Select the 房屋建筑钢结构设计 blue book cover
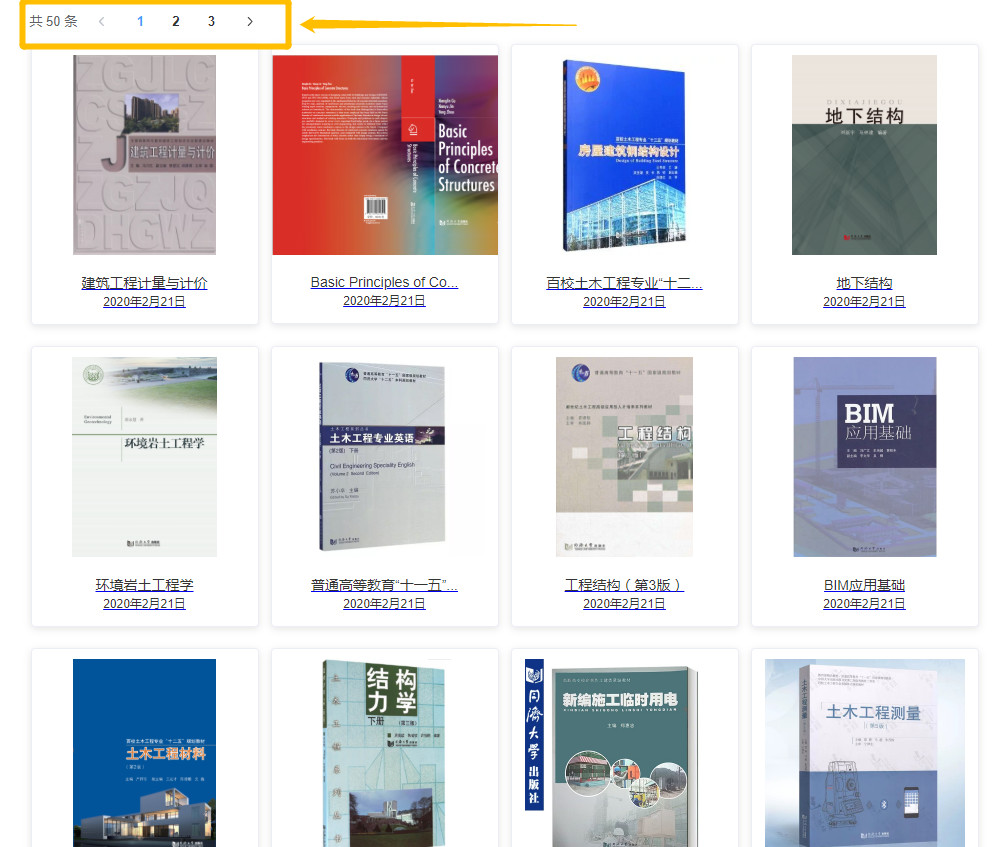This screenshot has height=847, width=1005. point(624,155)
